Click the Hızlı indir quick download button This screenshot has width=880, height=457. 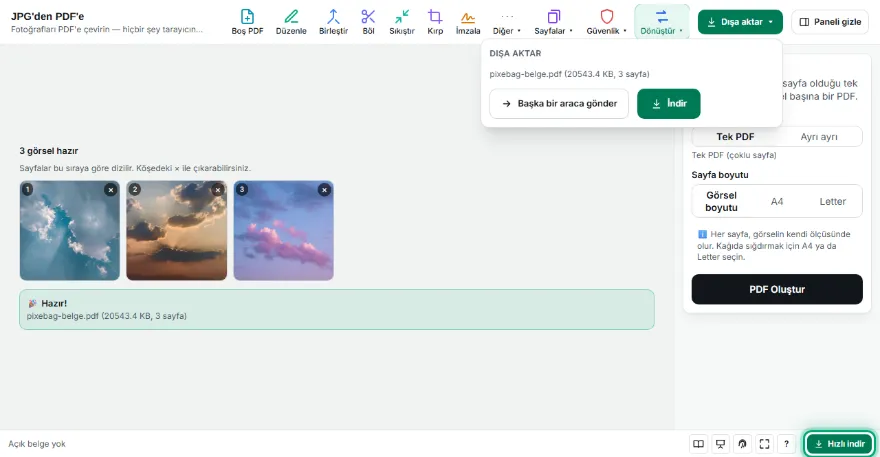click(x=840, y=444)
